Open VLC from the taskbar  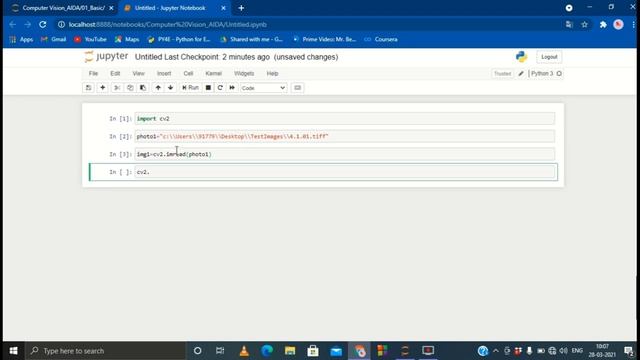point(244,351)
